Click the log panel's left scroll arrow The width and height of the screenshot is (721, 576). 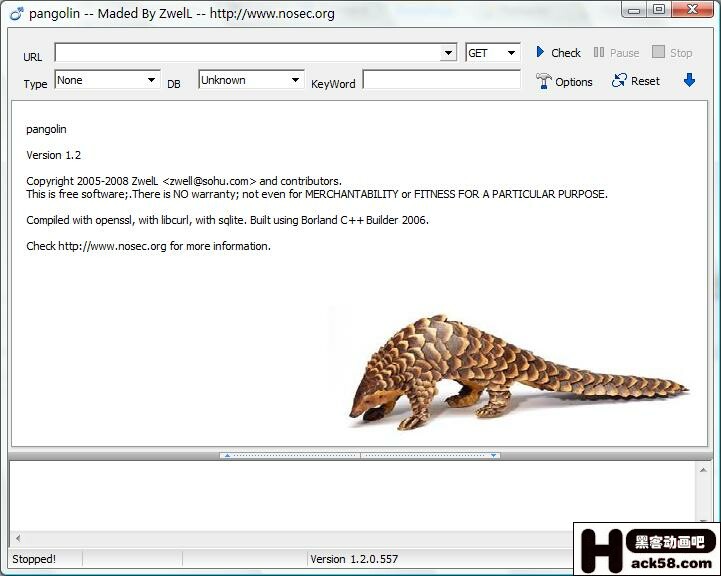[x=17, y=538]
